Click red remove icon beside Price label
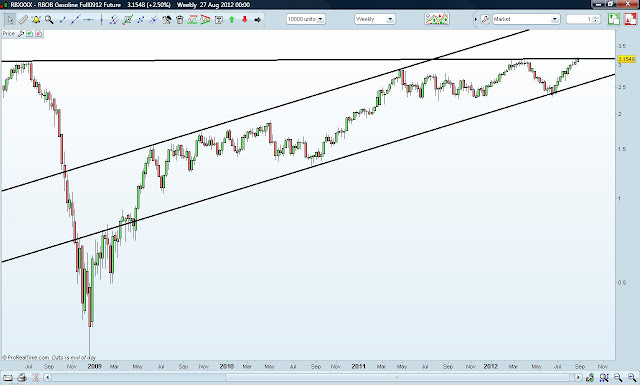The image size is (640, 385). tap(38, 34)
